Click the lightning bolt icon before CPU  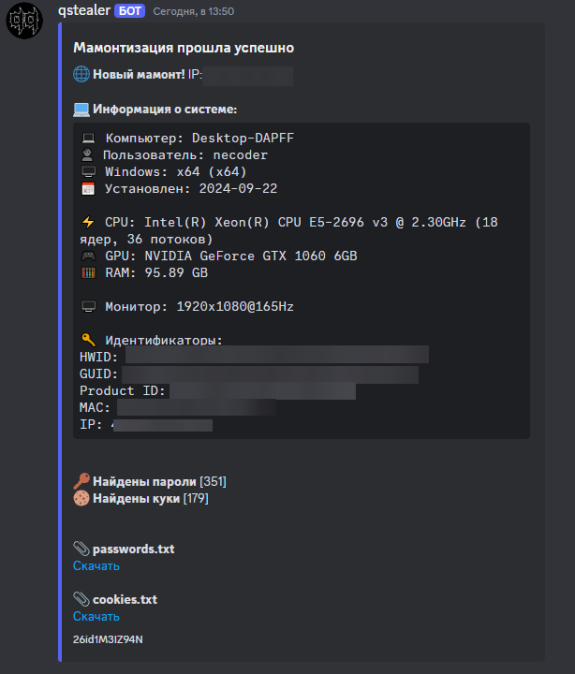click(88, 222)
